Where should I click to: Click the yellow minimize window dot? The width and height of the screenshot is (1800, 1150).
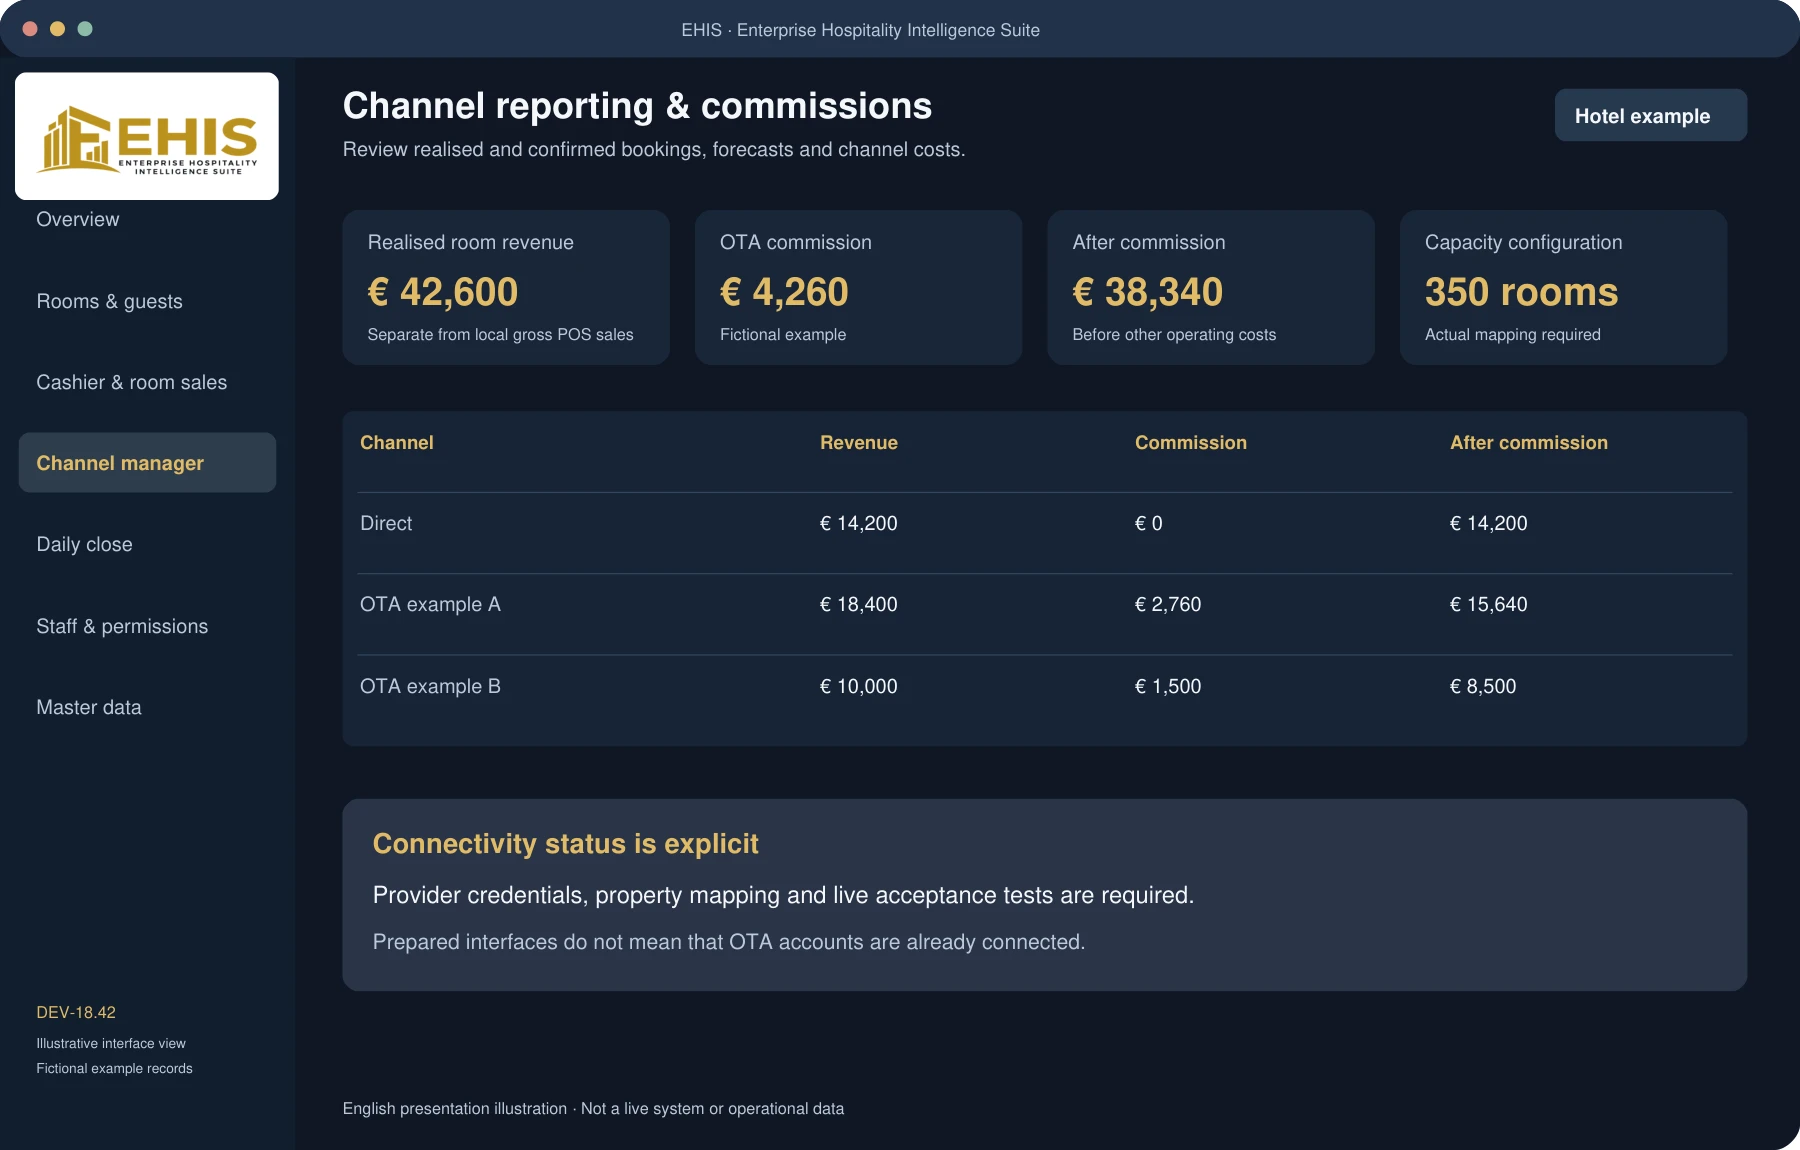57,29
